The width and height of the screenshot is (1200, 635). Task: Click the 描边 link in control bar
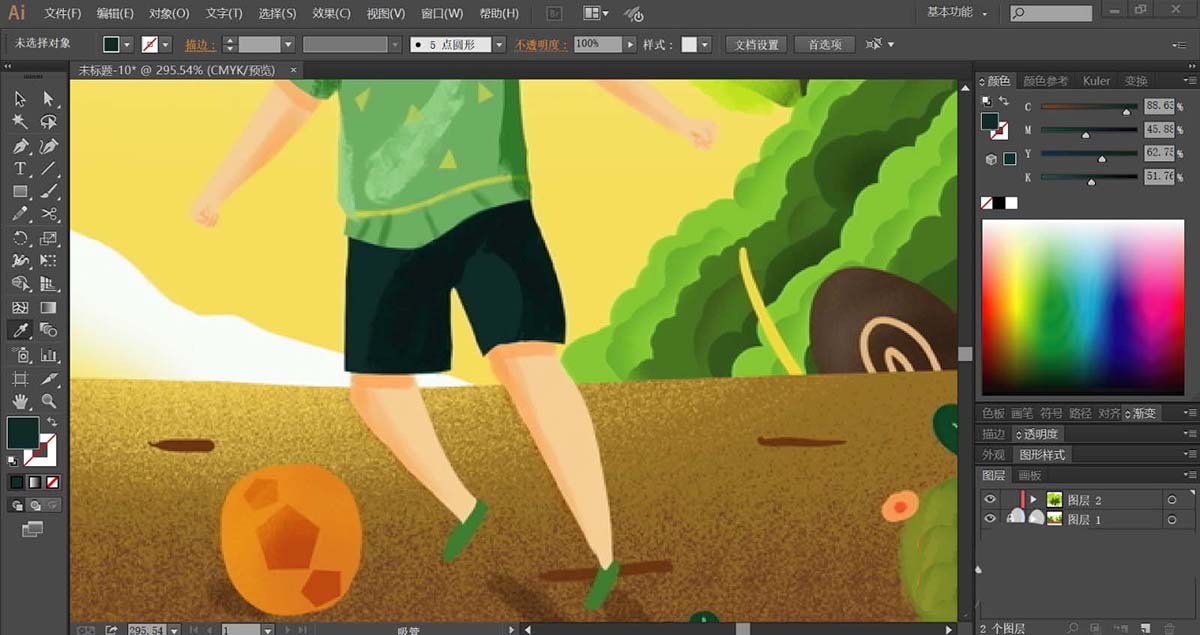pyautogui.click(x=199, y=45)
